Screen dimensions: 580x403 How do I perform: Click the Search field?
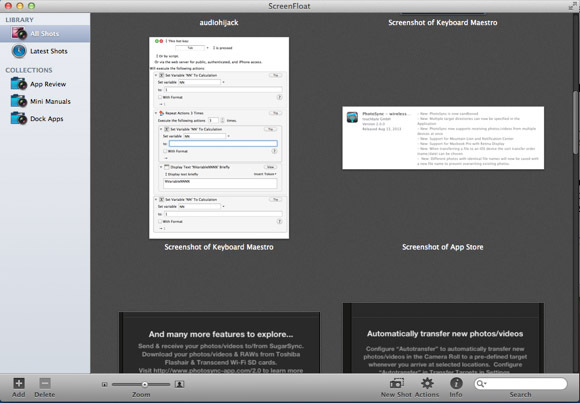[x=520, y=384]
